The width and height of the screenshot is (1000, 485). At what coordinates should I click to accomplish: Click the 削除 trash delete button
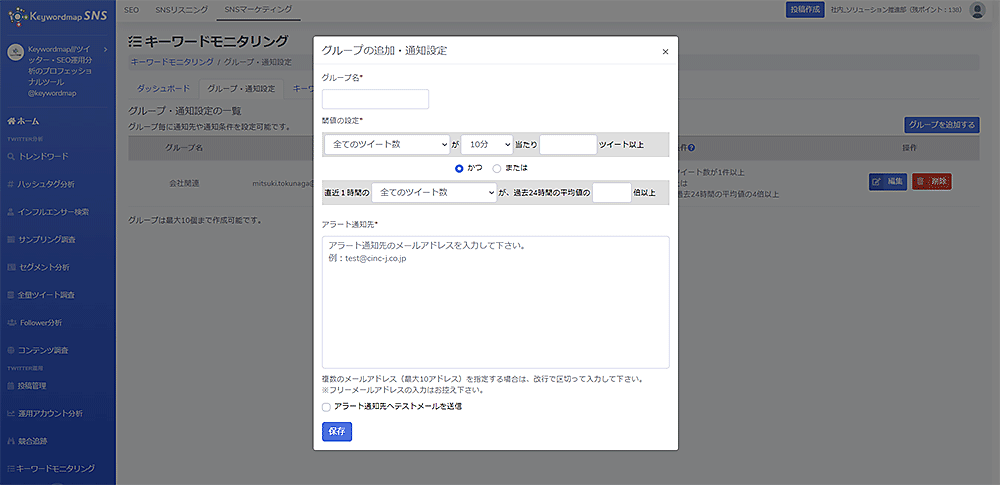[x=931, y=182]
